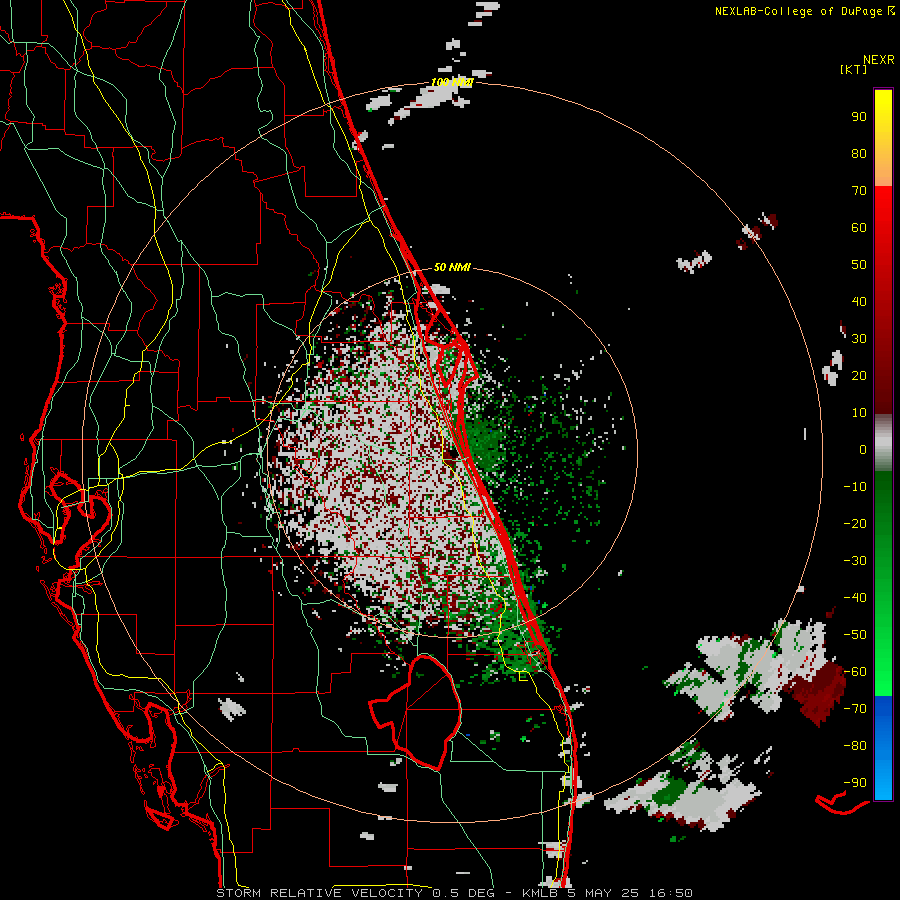900x900 pixels.
Task: Click the STORM RELATIVE VELOCITY caption text
Action: coord(319,893)
